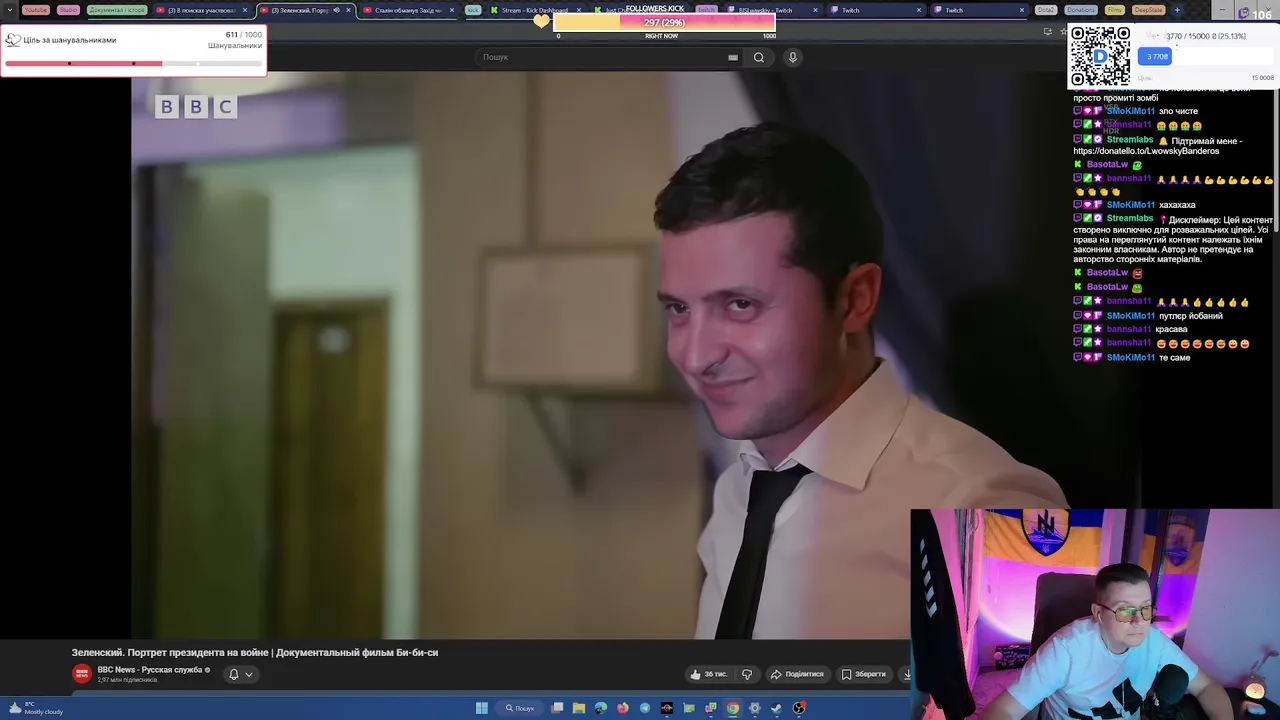Click the Поділитися share button
Screen dimensions: 1280x720
(x=797, y=674)
